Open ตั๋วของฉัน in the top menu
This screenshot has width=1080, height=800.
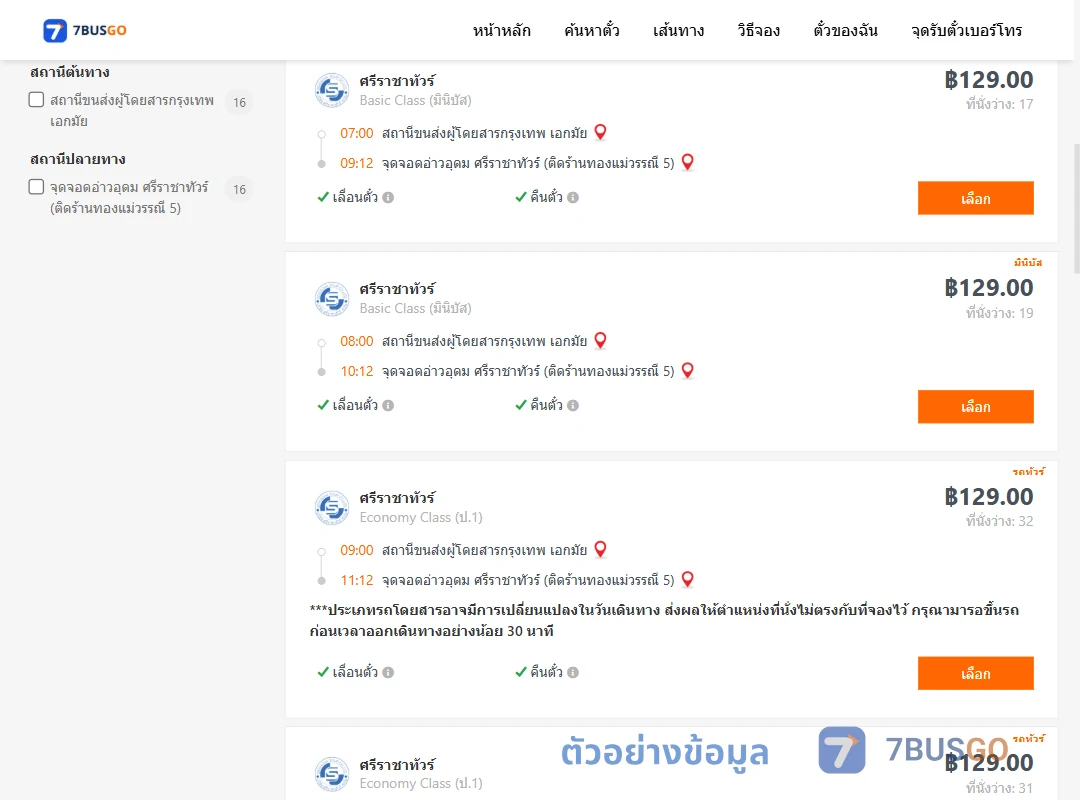tap(845, 30)
